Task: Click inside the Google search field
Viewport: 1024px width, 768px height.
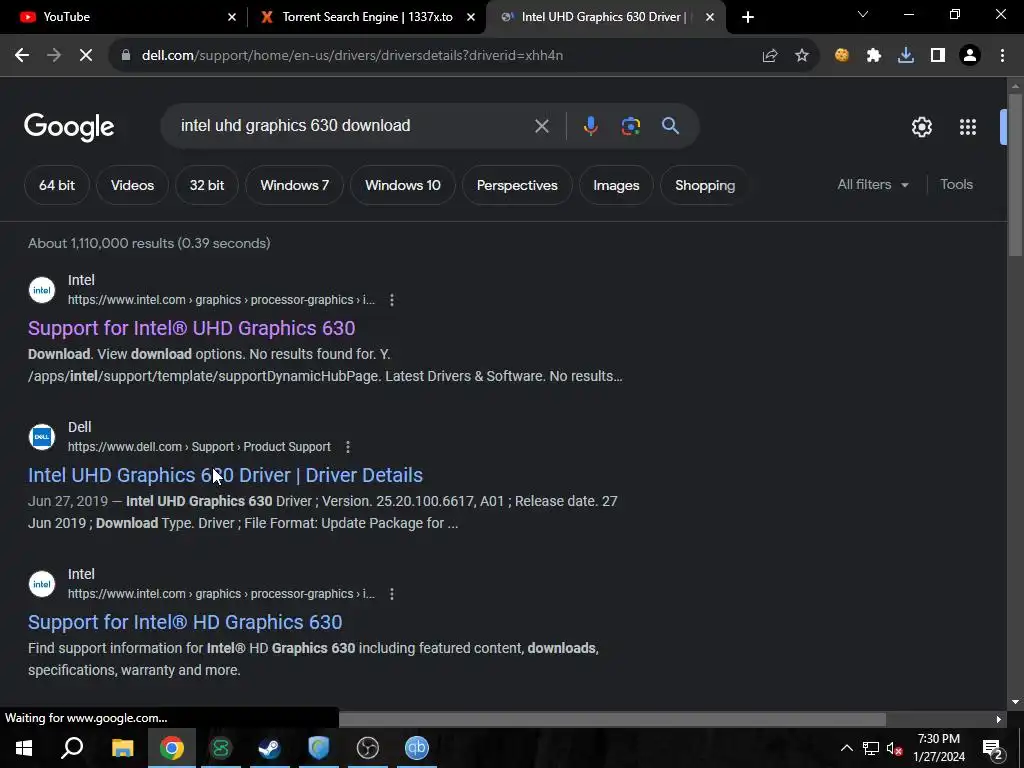Action: [353, 125]
